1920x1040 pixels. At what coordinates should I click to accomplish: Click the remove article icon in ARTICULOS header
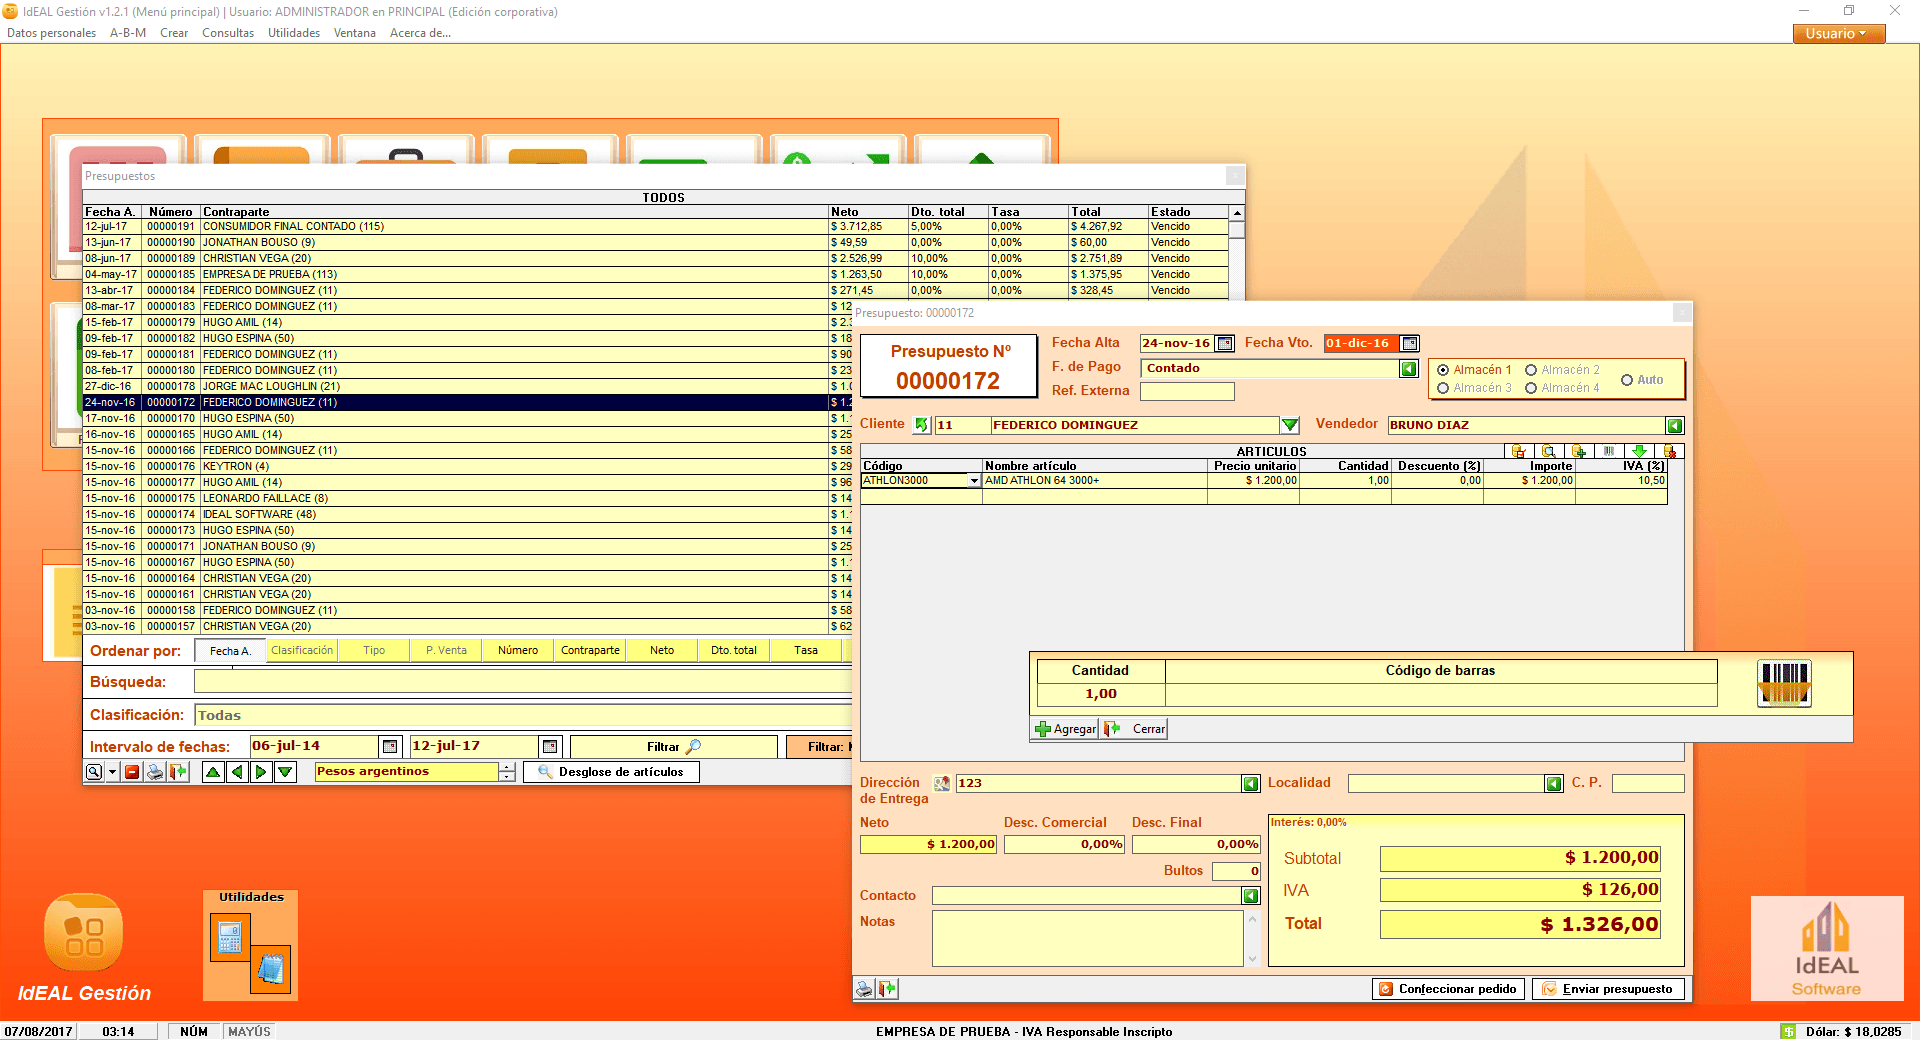[x=1669, y=451]
